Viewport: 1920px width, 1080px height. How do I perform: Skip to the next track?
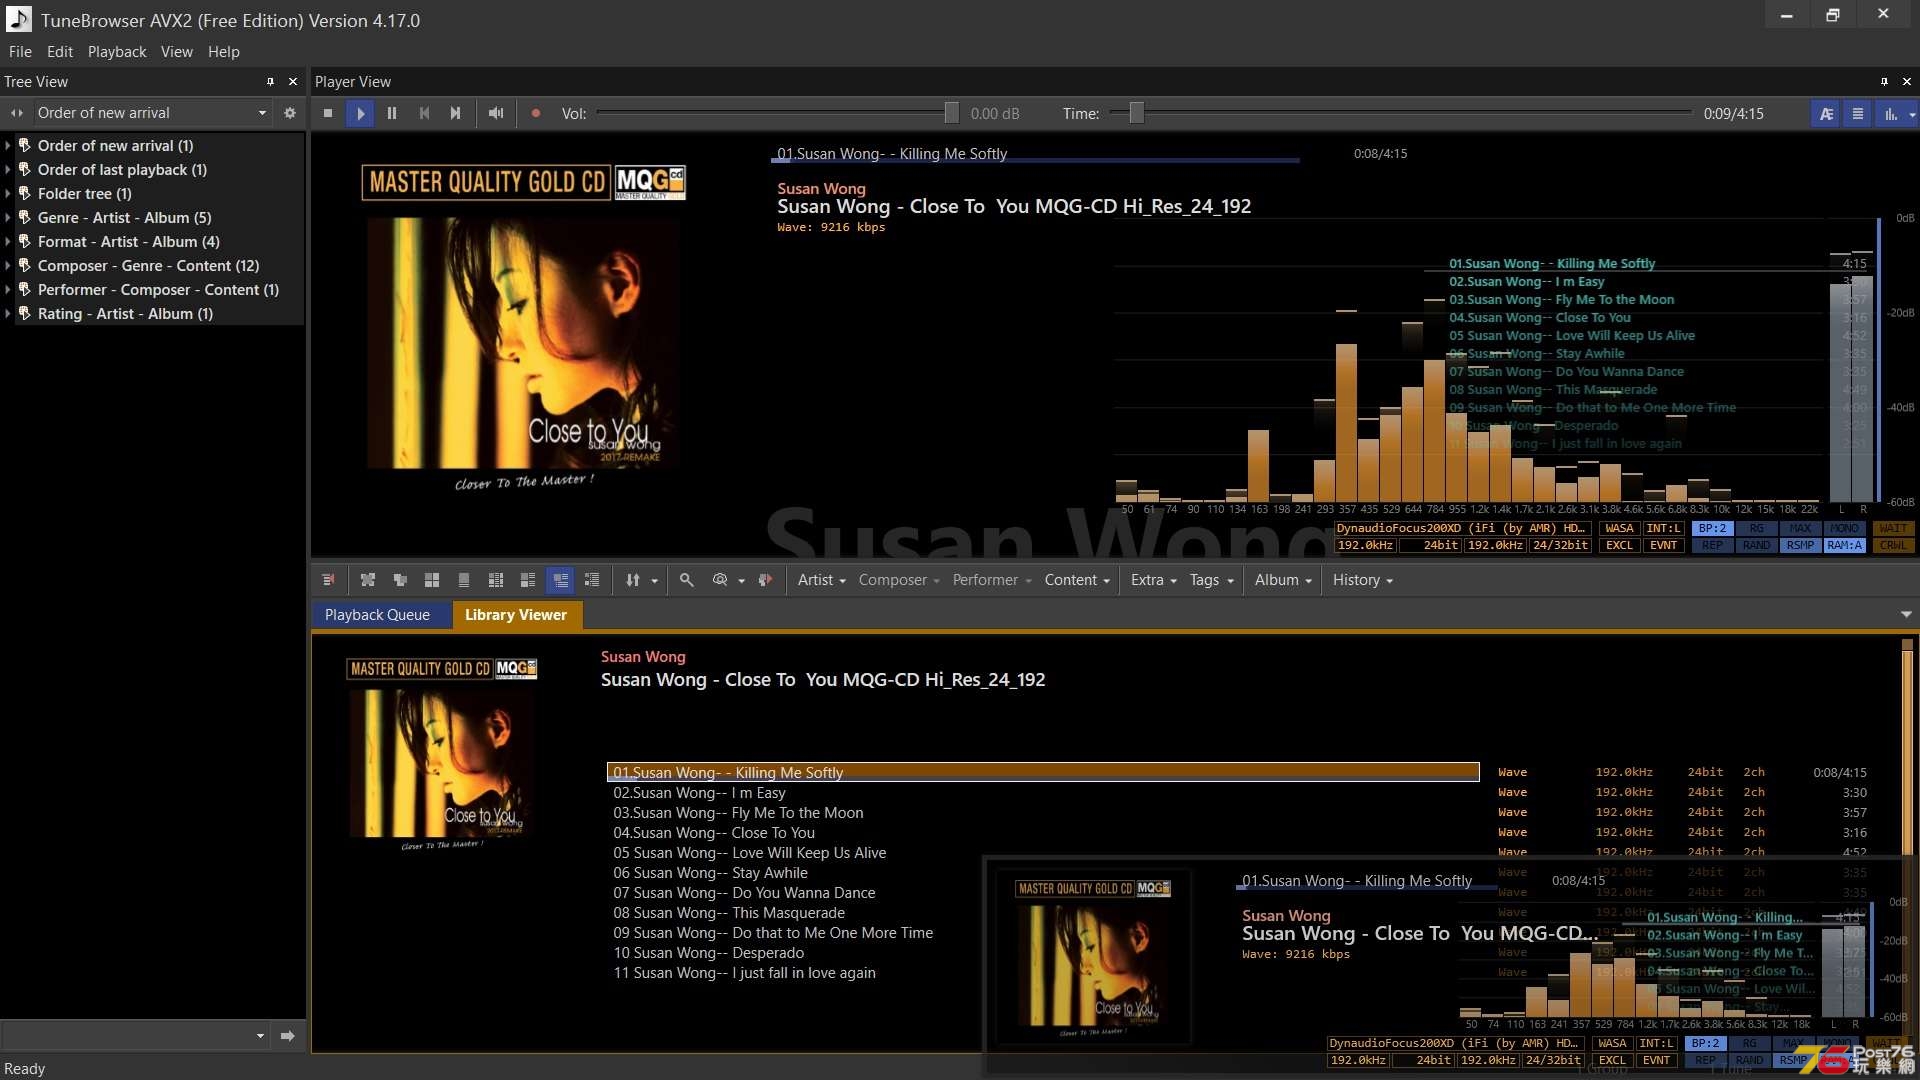point(456,114)
